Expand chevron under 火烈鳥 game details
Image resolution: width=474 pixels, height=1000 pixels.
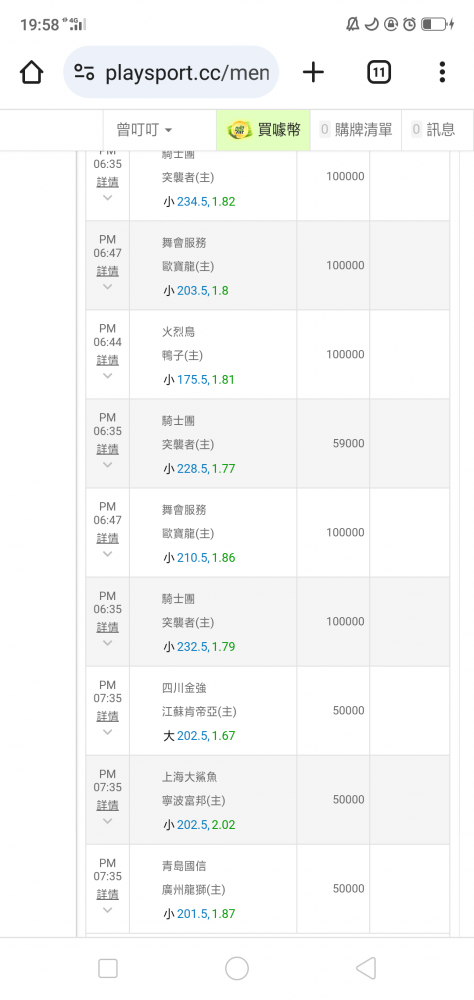pyautogui.click(x=107, y=376)
